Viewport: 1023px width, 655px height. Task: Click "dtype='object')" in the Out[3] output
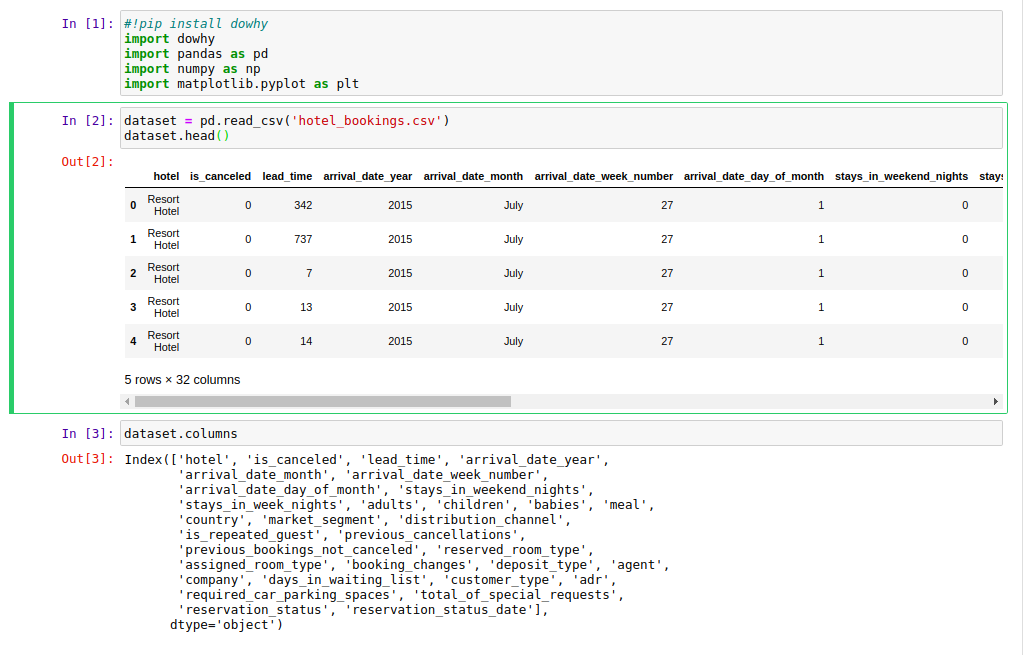click(x=226, y=624)
